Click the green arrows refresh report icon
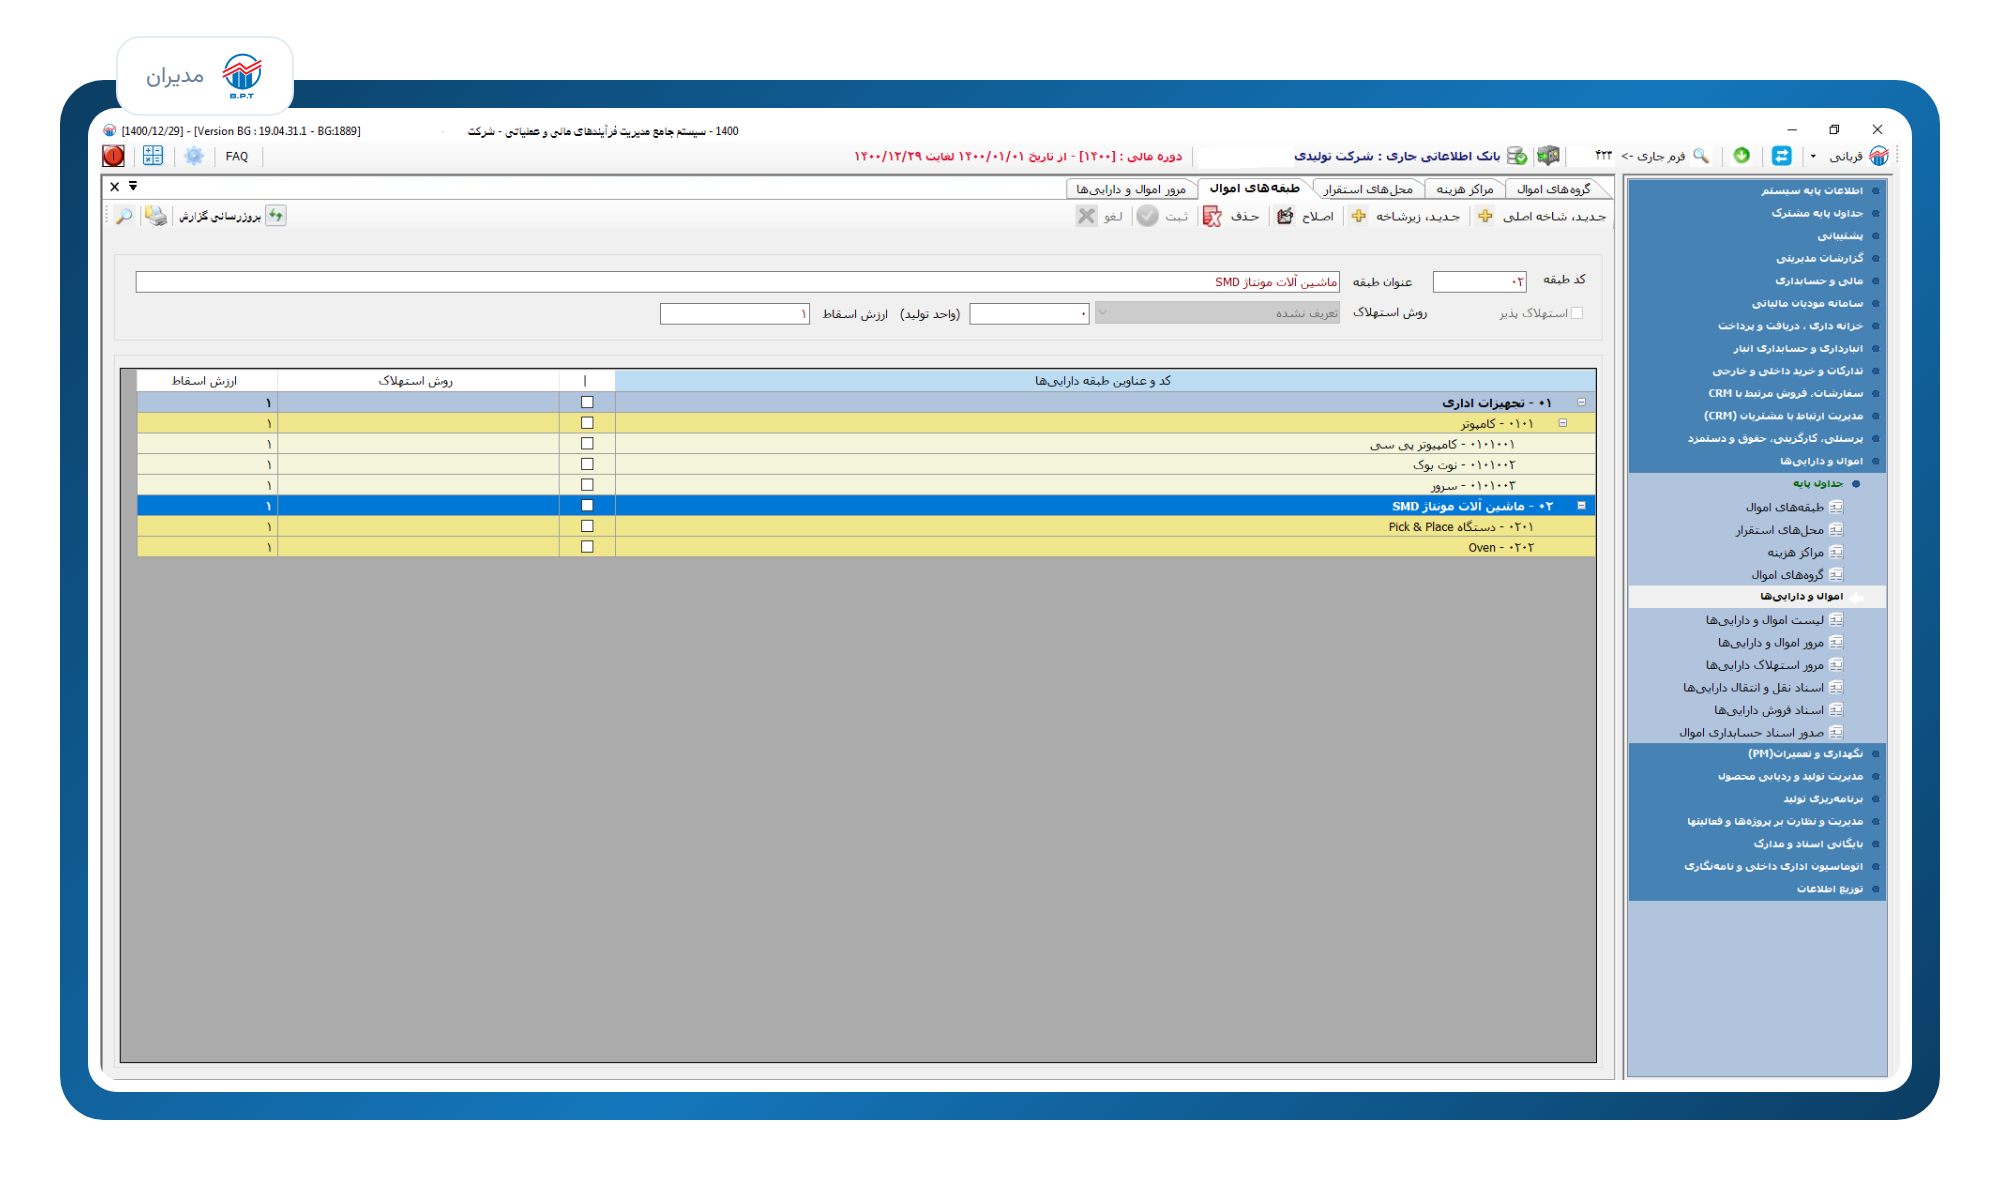Image resolution: width=2000 pixels, height=1180 pixels. (x=276, y=216)
